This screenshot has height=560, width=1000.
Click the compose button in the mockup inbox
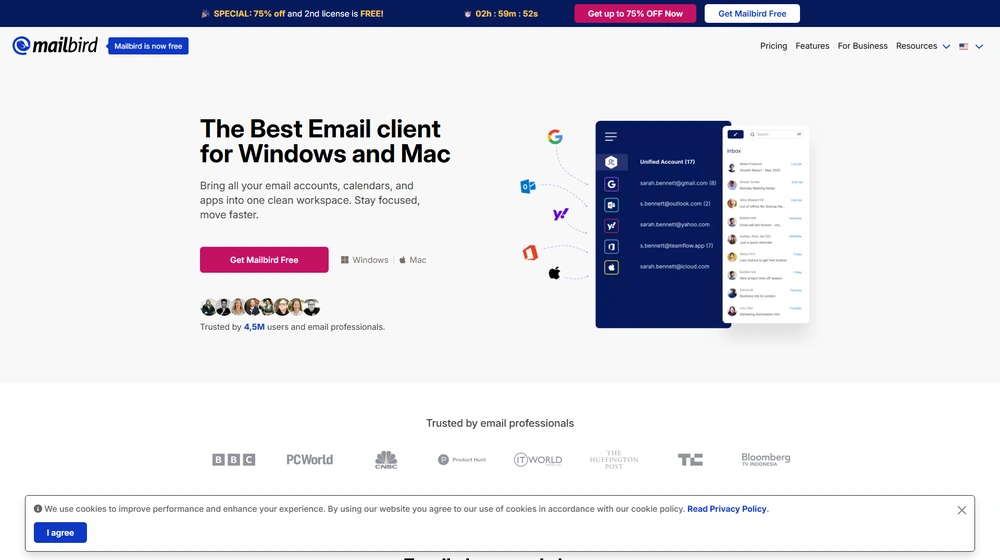(x=735, y=134)
